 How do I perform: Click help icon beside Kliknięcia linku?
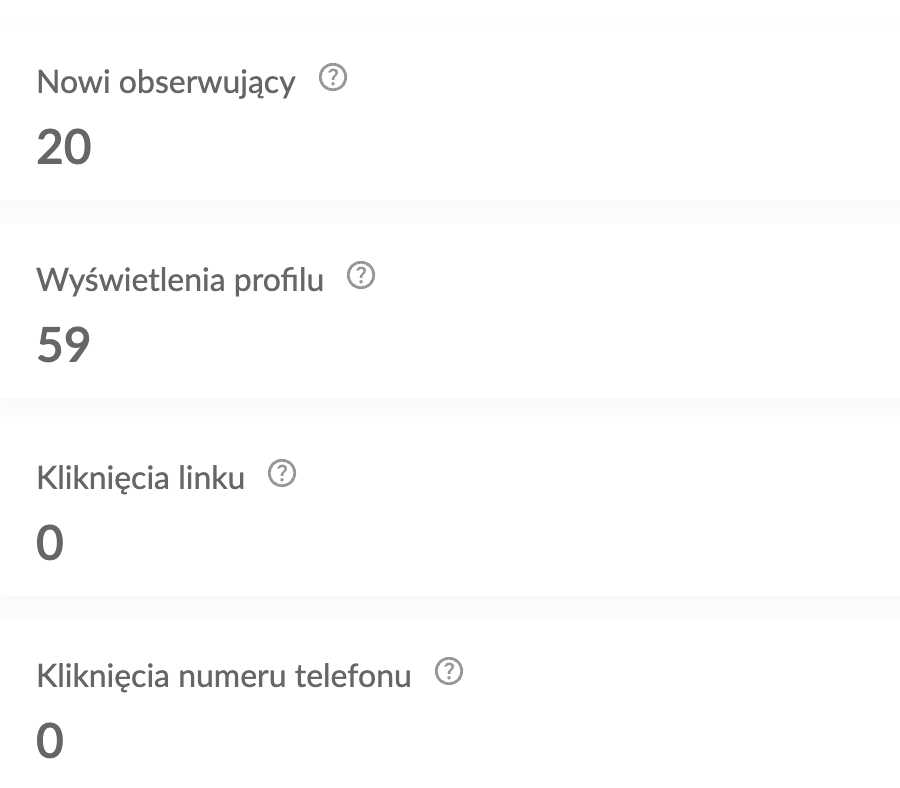click(x=283, y=475)
